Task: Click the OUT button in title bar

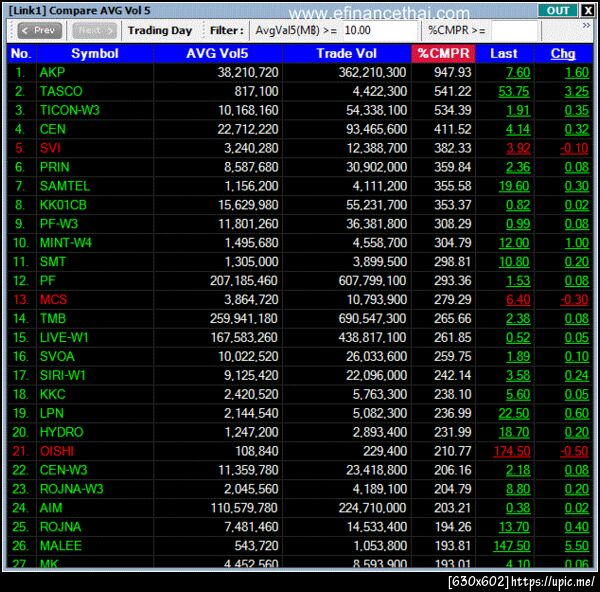Action: point(557,10)
